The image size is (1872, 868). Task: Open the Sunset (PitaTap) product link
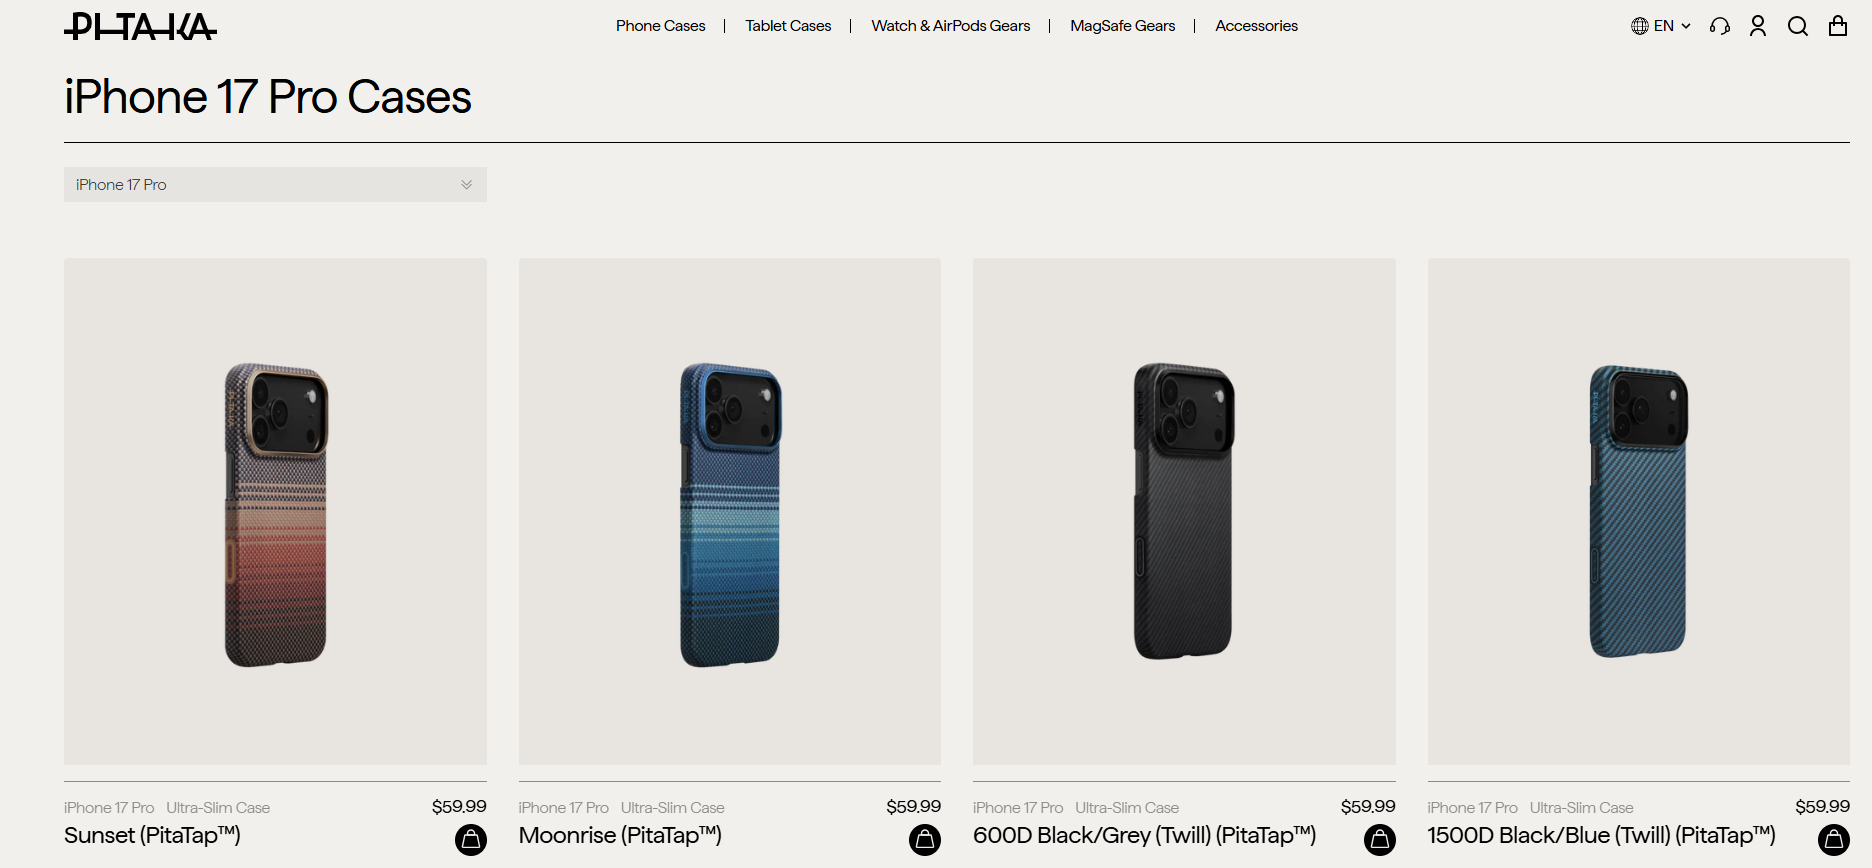coord(152,835)
